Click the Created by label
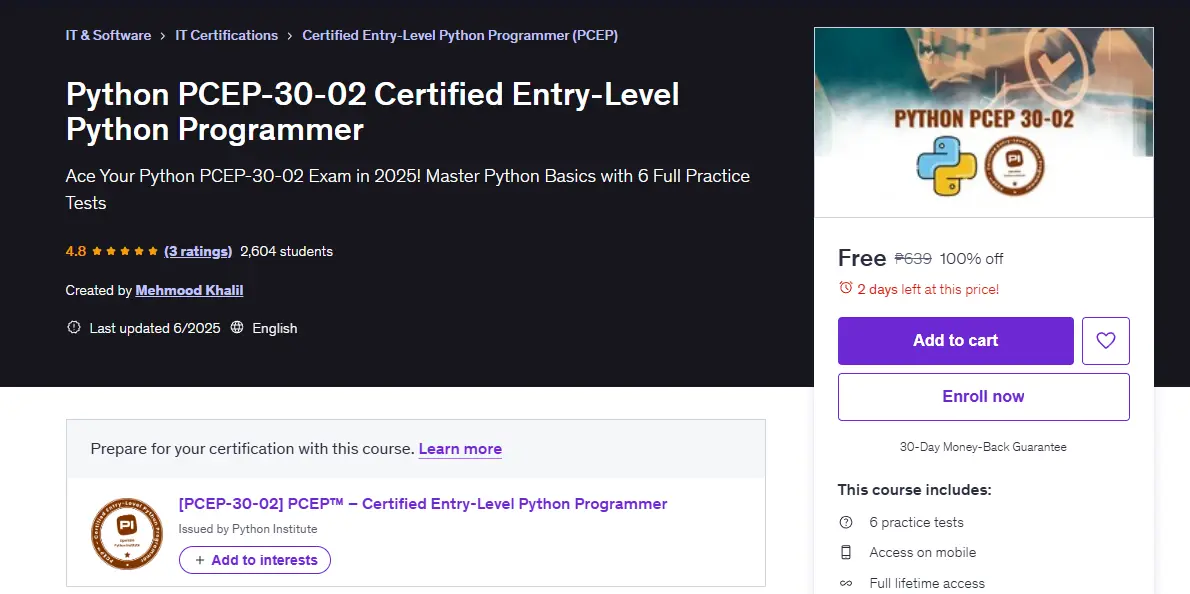 point(99,290)
